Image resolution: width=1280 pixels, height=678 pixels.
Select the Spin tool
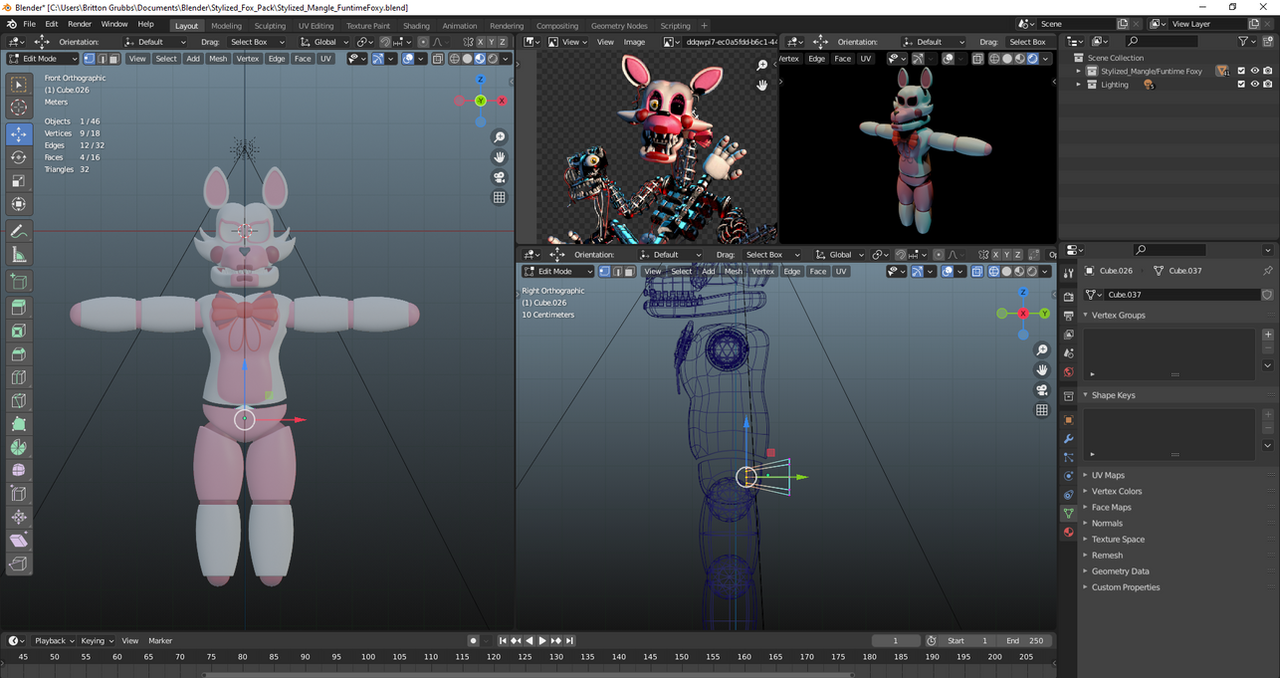click(19, 447)
